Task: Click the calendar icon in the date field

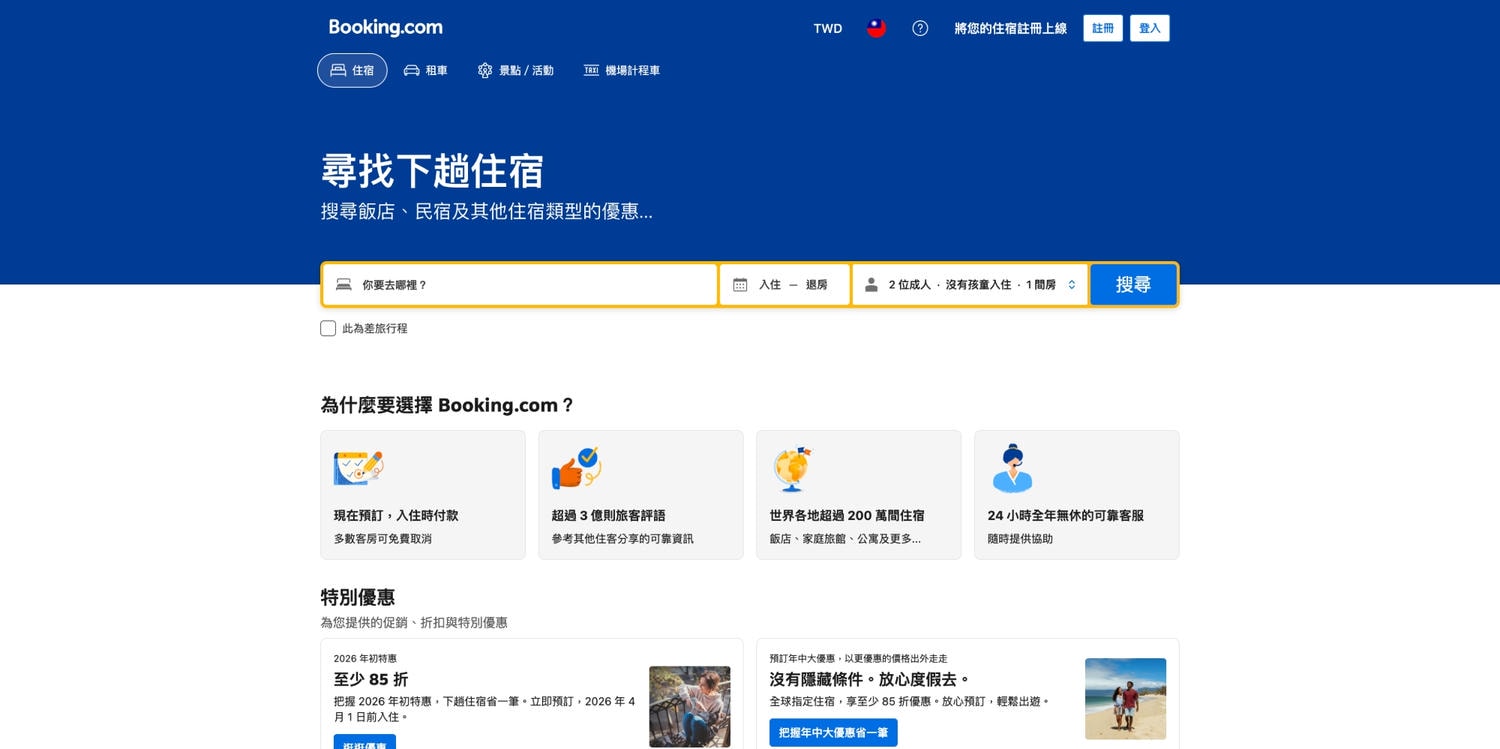Action: (740, 285)
